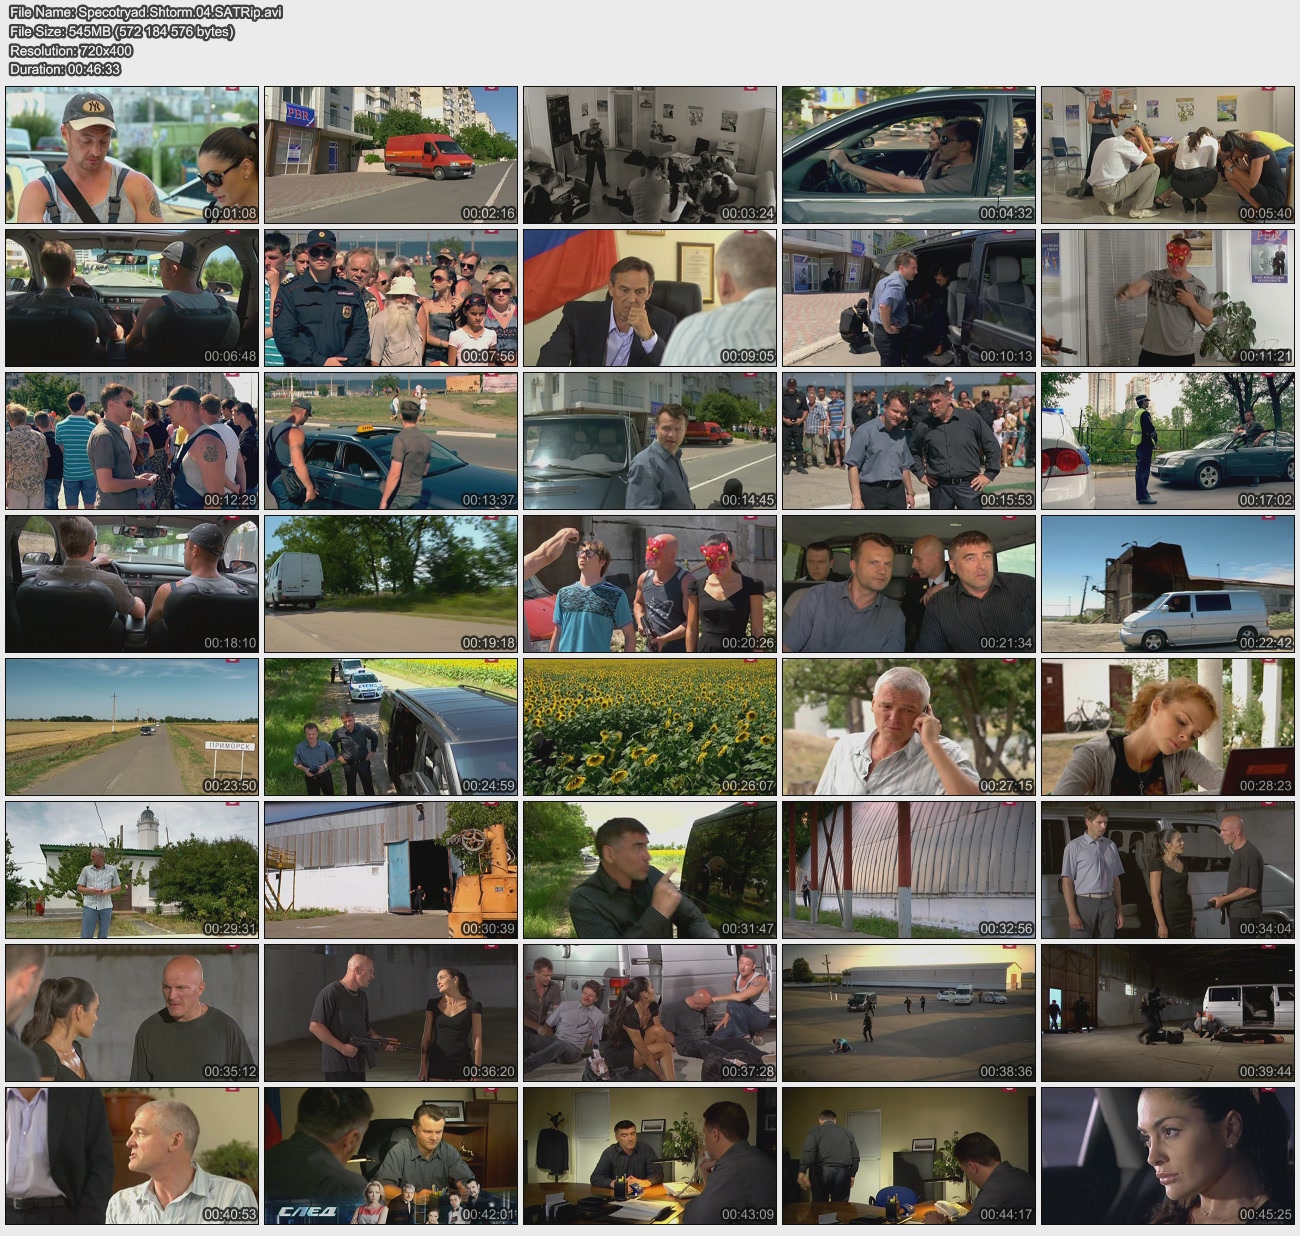This screenshot has height=1236, width=1300.
Task: Select the woman with laptop frame 00:28:23
Action: pyautogui.click(x=1168, y=727)
